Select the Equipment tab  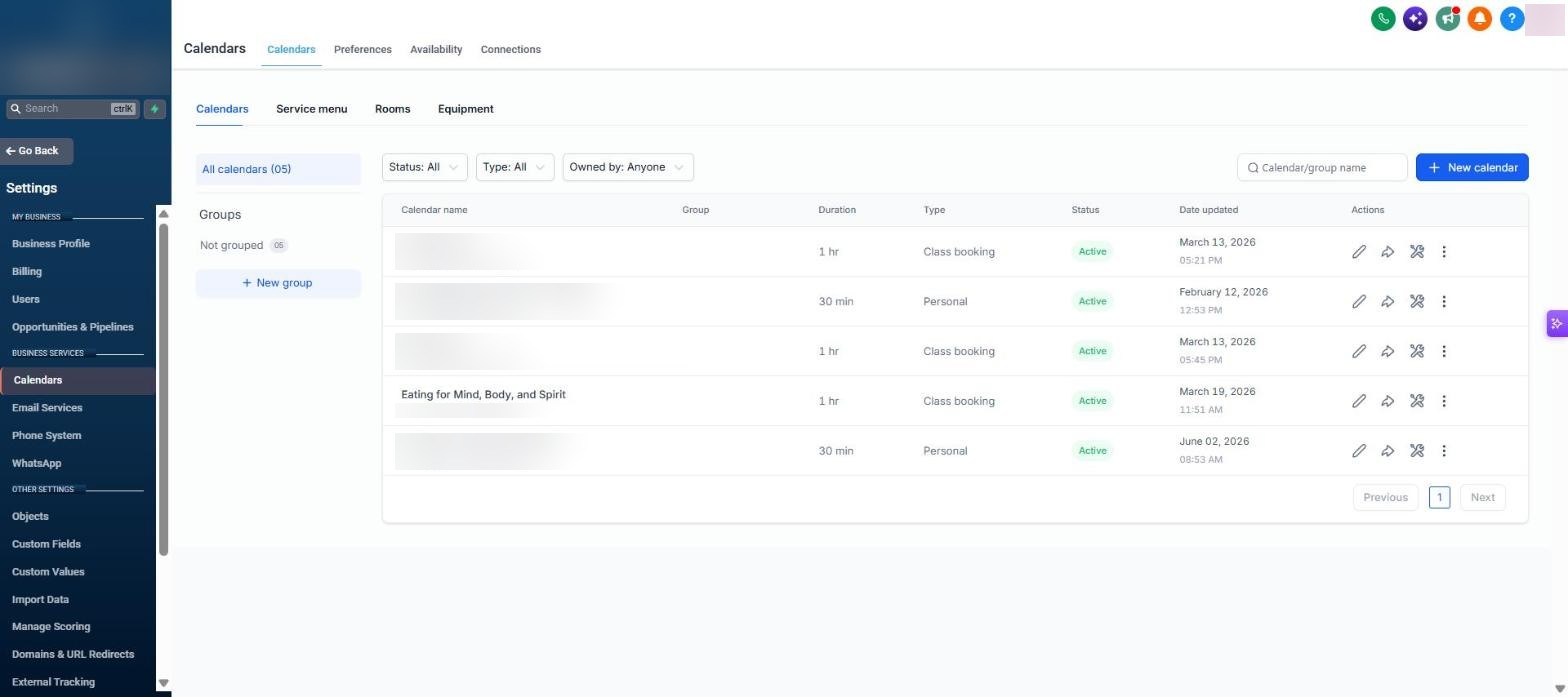(466, 109)
